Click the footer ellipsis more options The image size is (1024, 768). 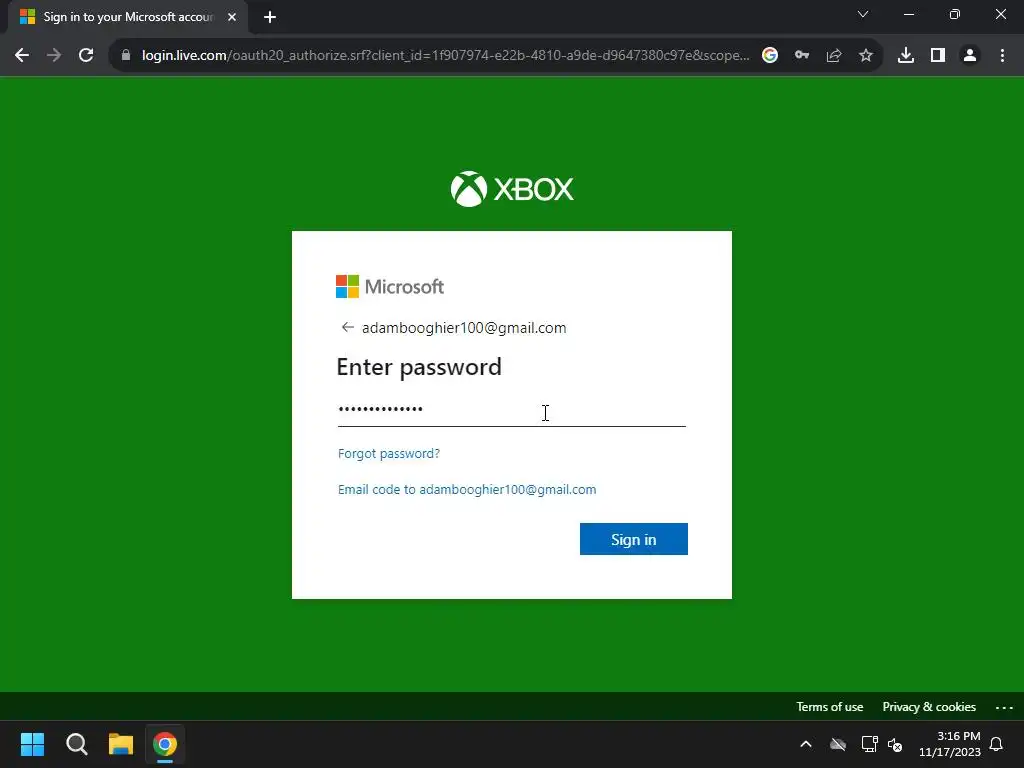pos(1004,707)
